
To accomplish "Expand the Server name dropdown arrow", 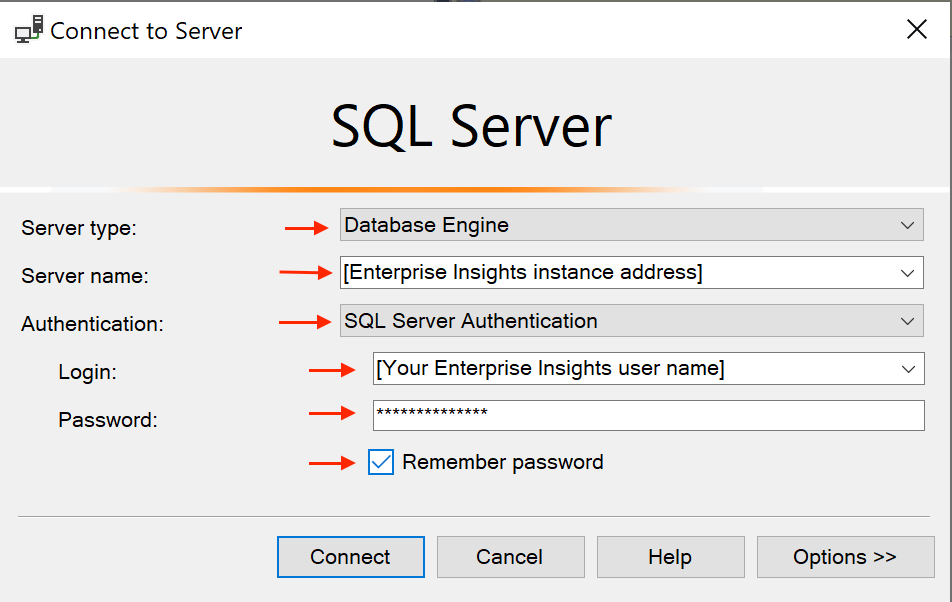I will (907, 272).
